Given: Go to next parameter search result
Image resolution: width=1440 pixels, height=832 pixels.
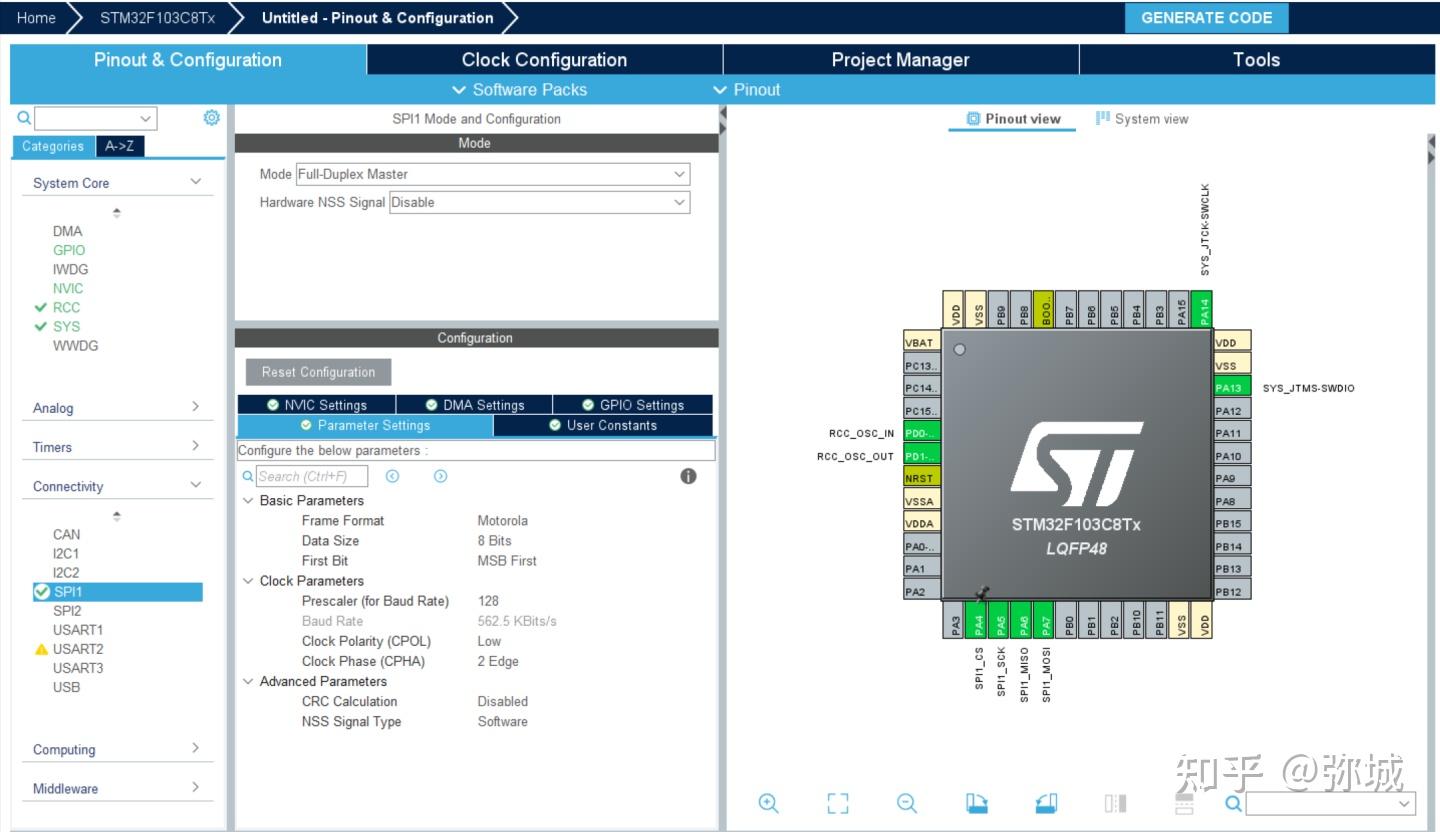Looking at the screenshot, I should pyautogui.click(x=440, y=476).
